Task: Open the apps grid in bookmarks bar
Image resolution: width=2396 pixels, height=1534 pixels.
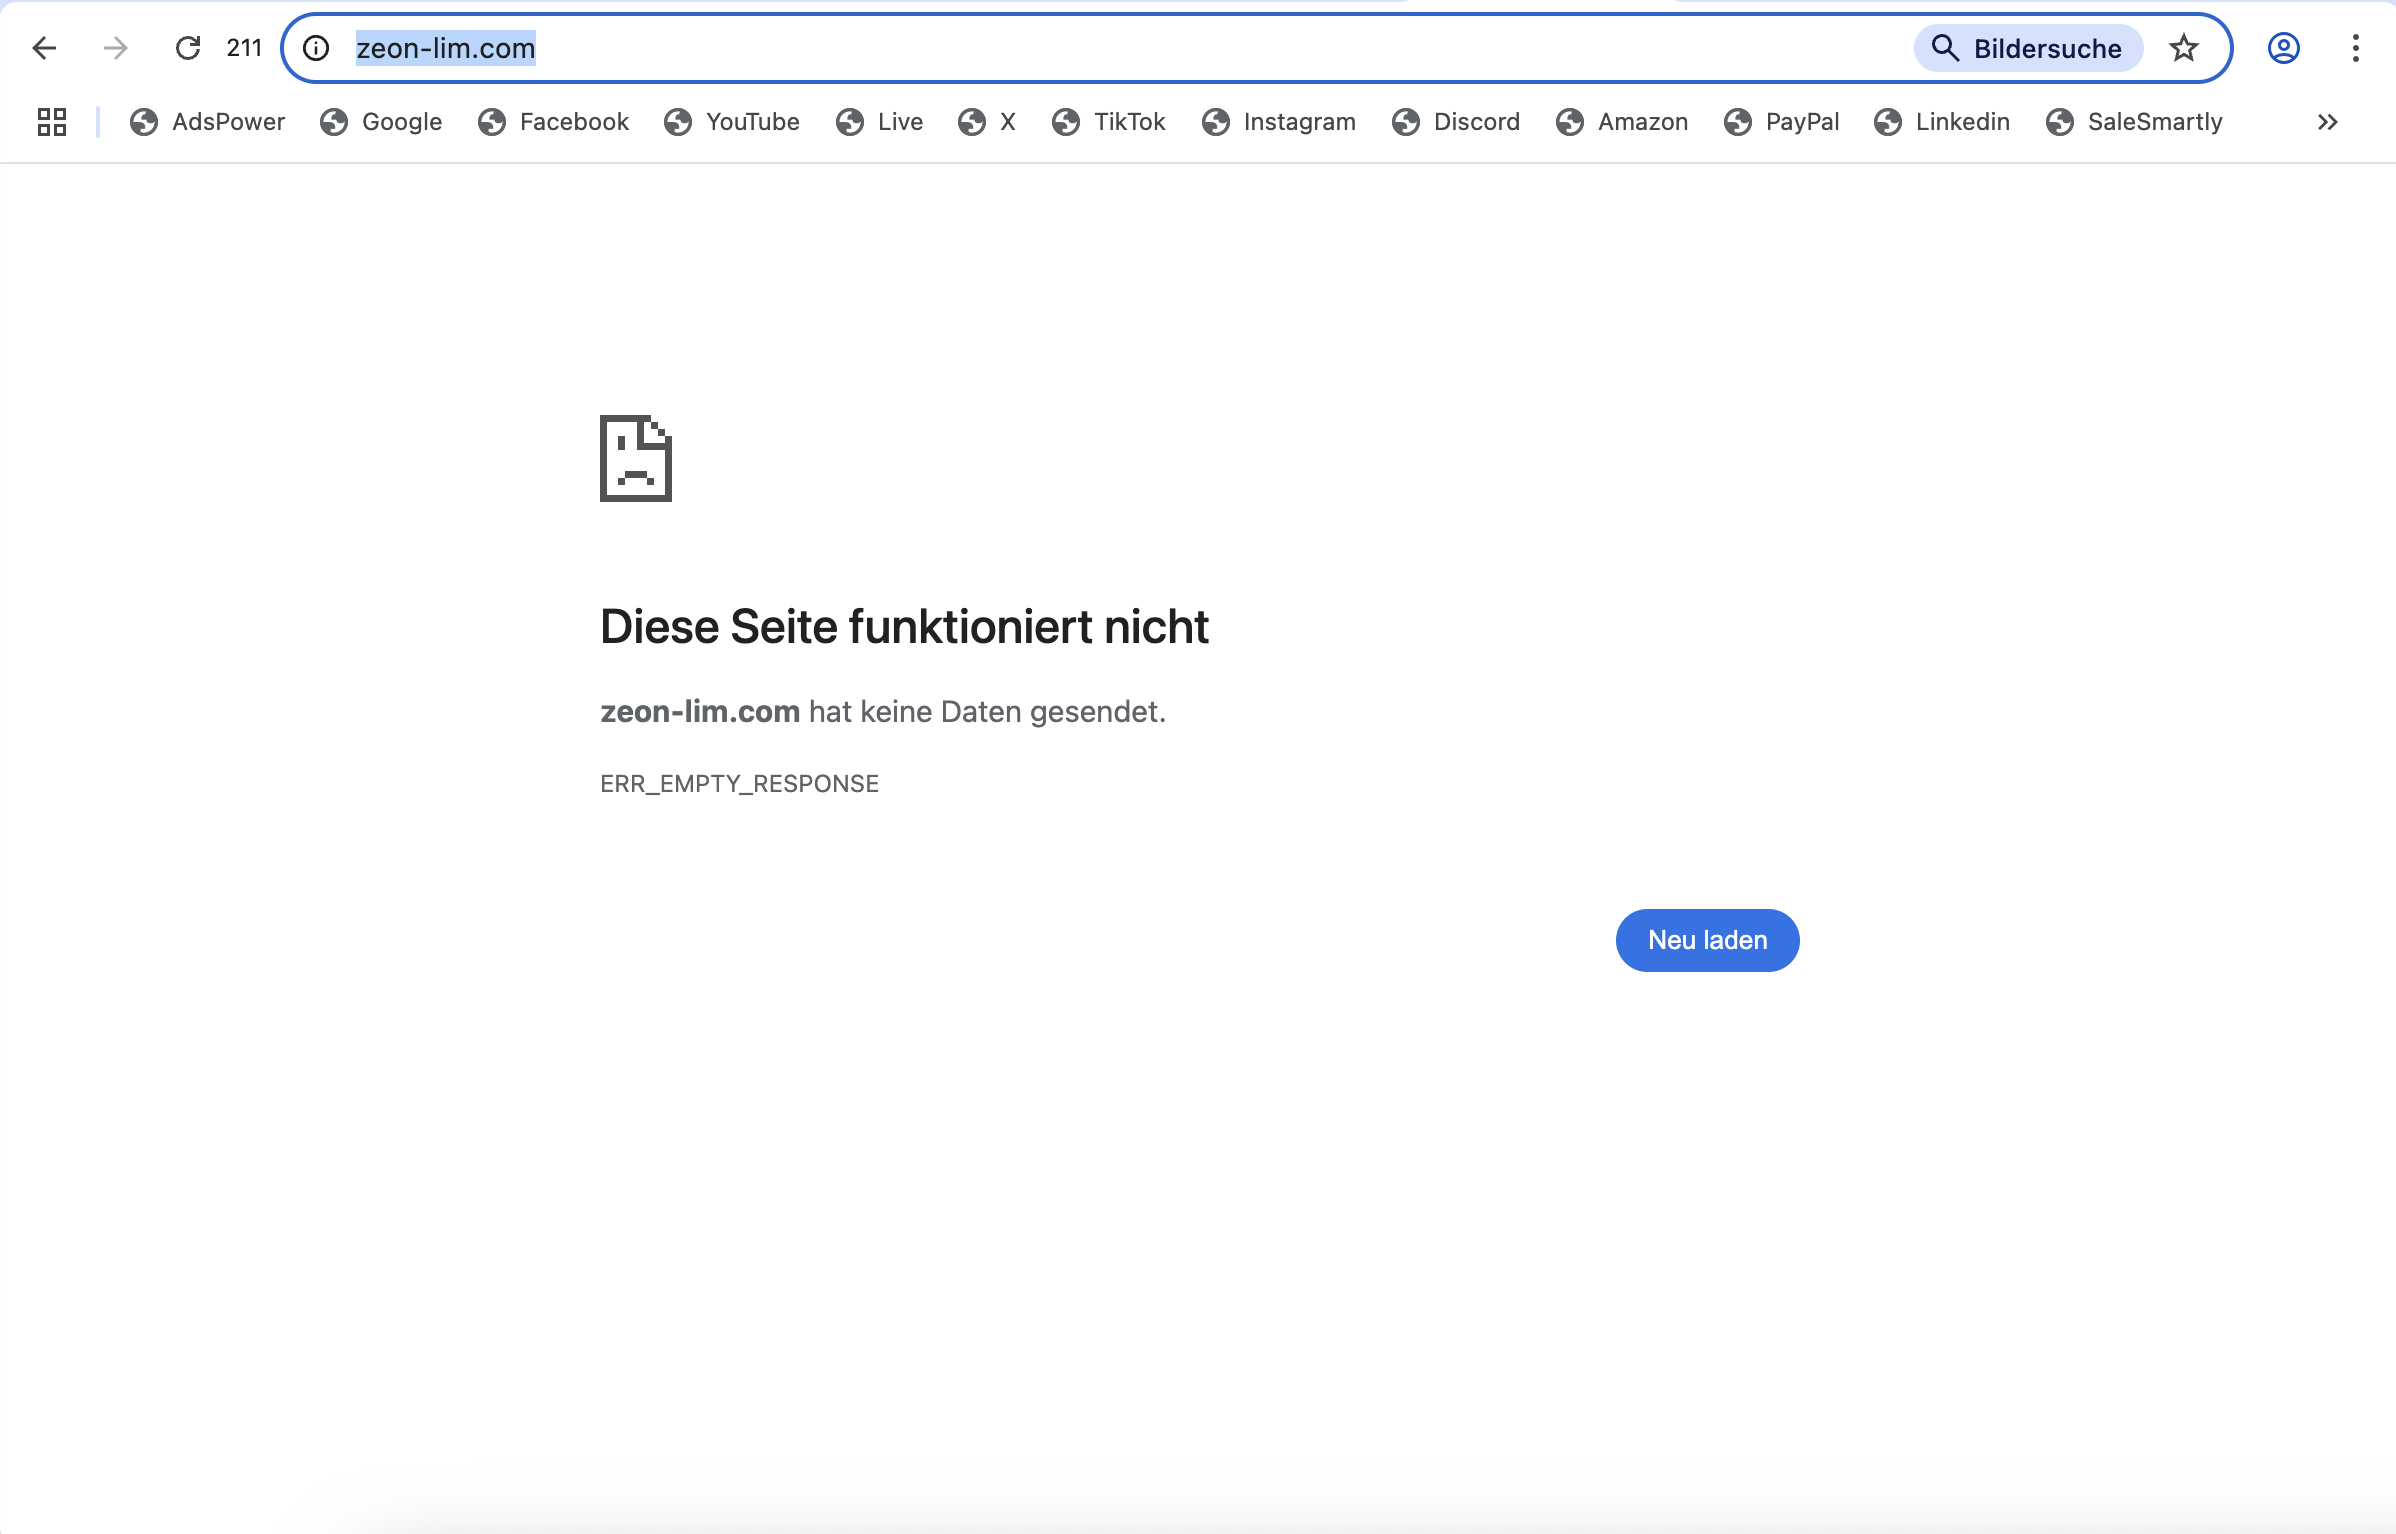Action: 52,122
